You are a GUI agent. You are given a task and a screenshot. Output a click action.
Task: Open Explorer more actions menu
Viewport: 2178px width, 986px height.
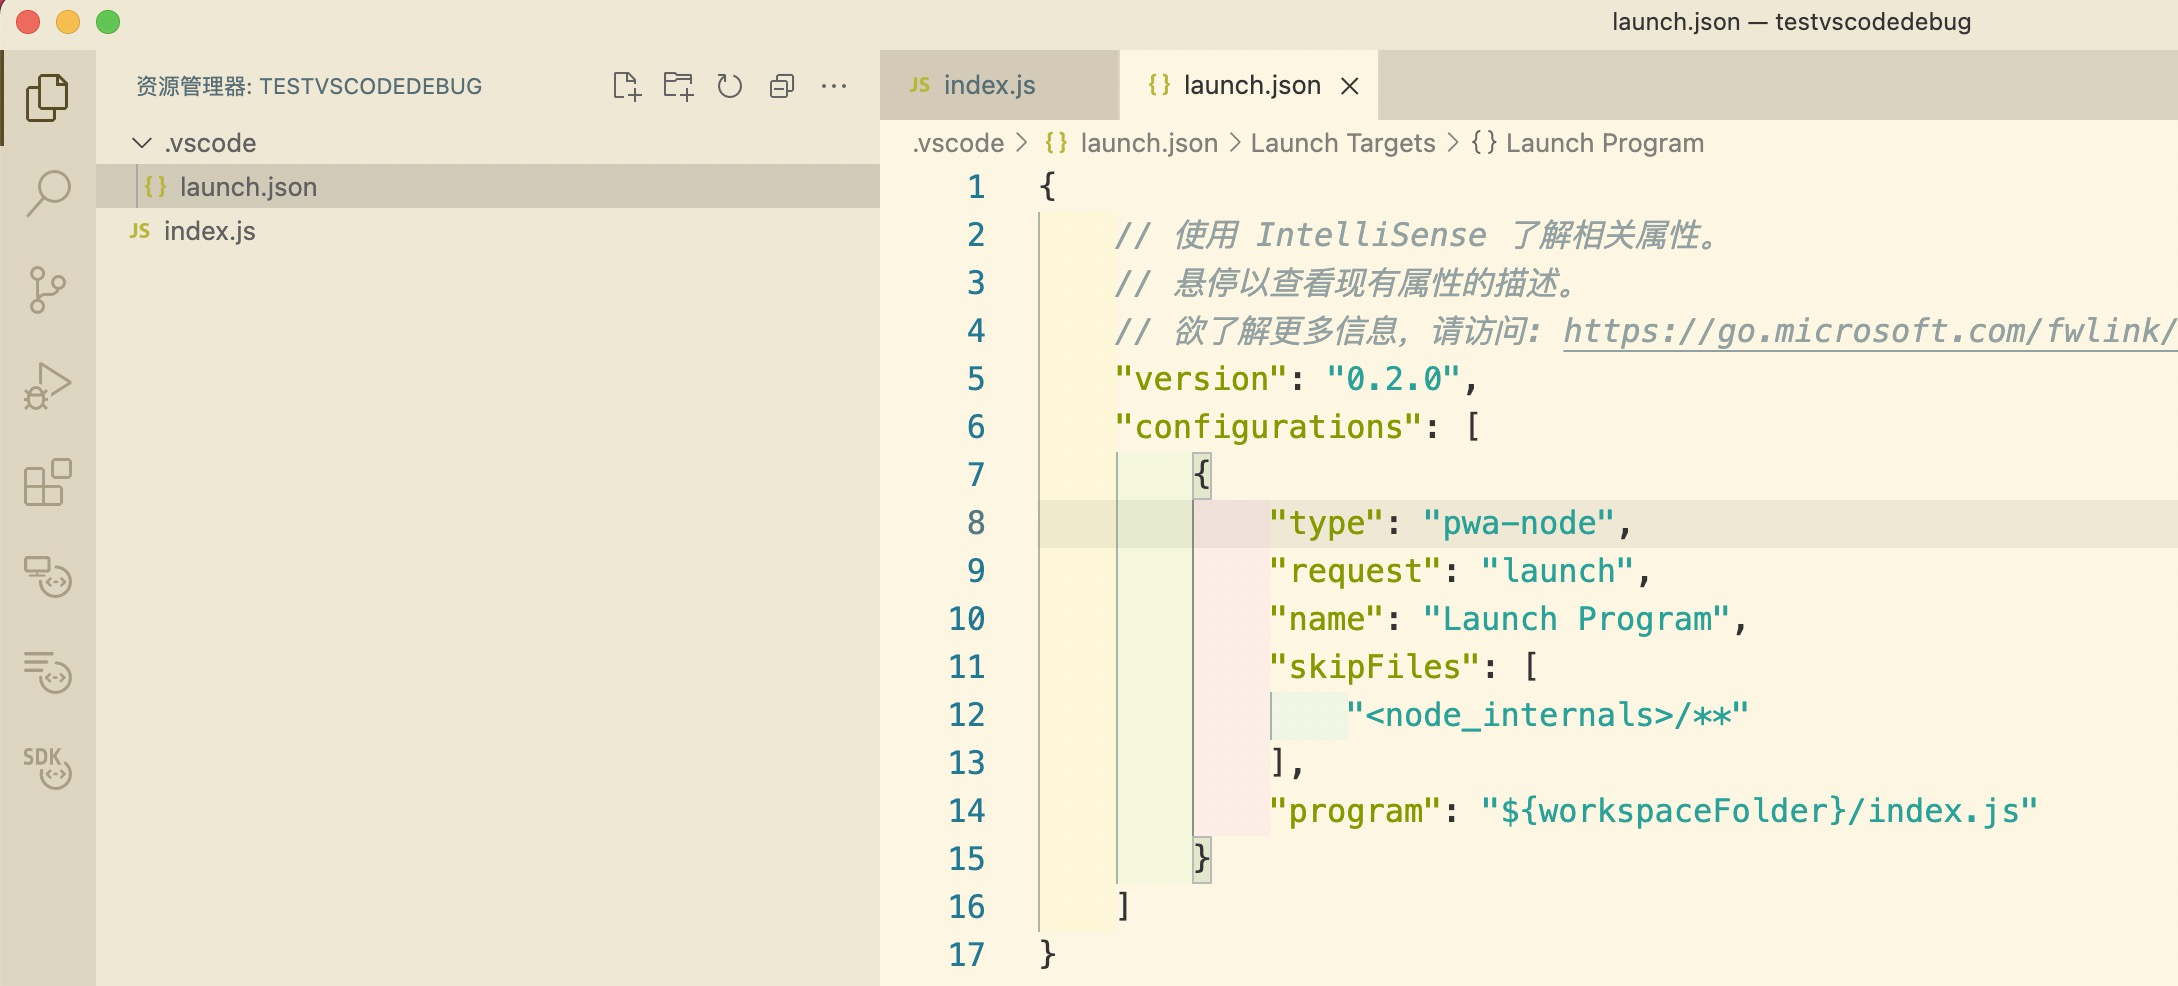(x=835, y=86)
